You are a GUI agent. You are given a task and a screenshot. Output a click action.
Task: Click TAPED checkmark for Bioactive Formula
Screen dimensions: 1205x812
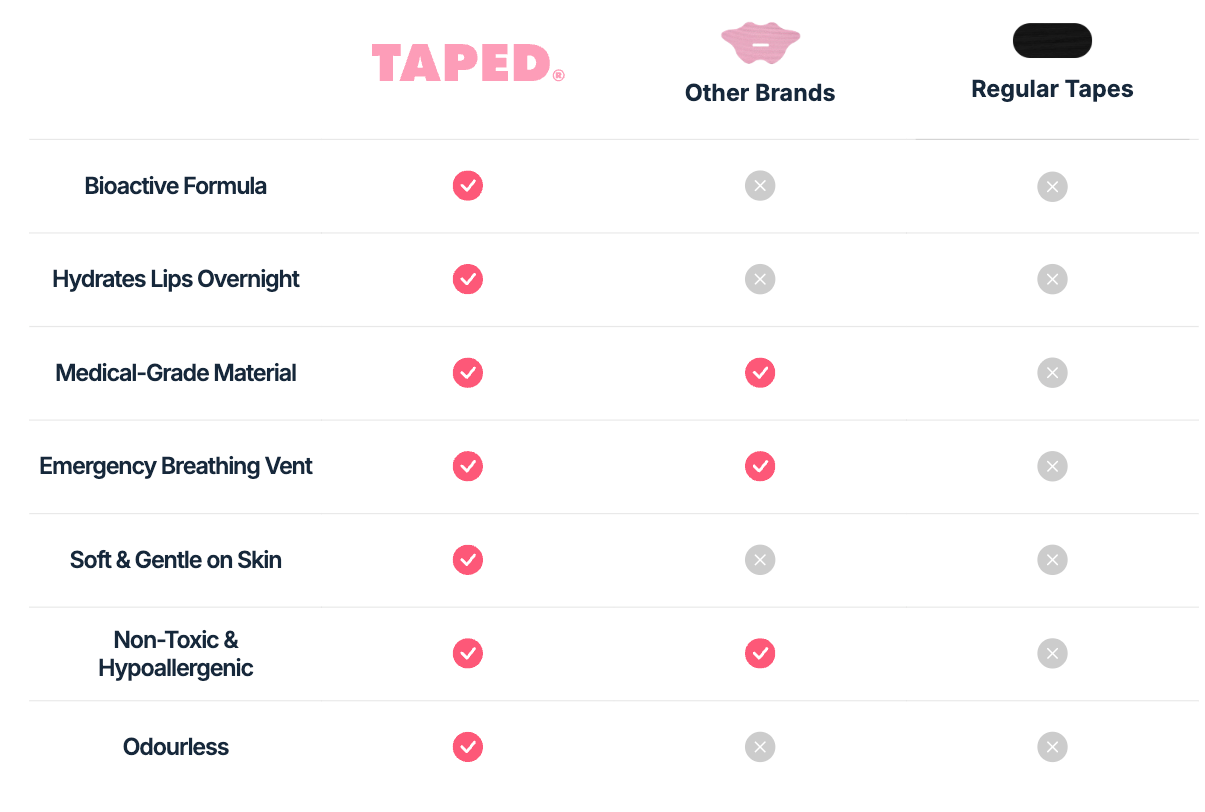pos(468,186)
